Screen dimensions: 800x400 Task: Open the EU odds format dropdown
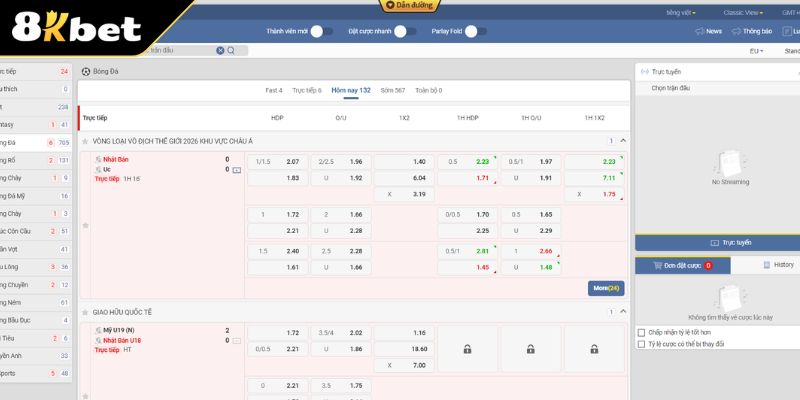pos(756,50)
